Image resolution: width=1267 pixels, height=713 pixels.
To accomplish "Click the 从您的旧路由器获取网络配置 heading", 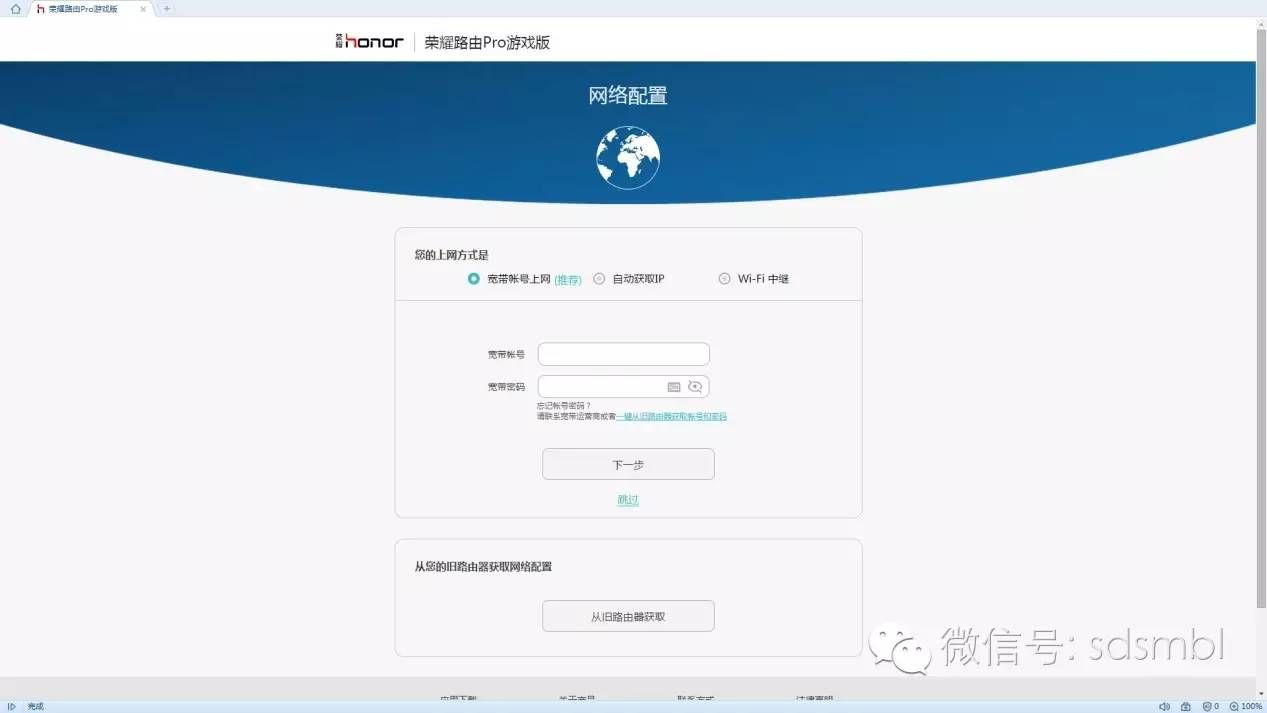I will pyautogui.click(x=483, y=566).
